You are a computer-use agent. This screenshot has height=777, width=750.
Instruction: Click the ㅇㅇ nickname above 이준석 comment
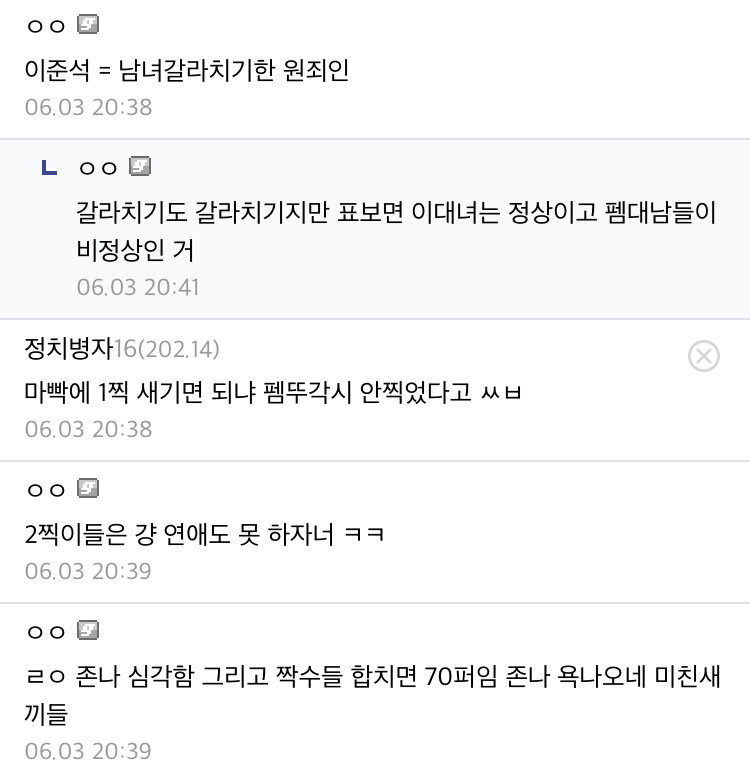46,26
